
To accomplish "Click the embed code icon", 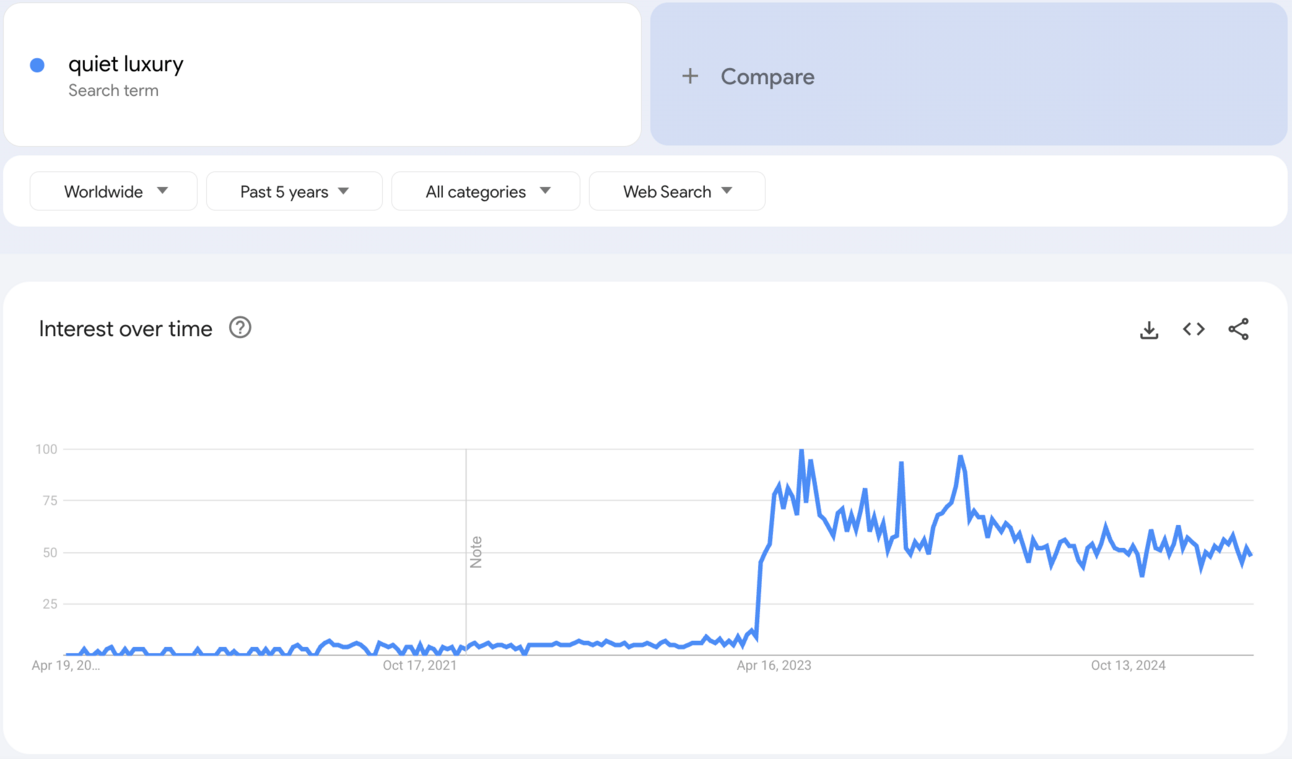I will (x=1194, y=329).
